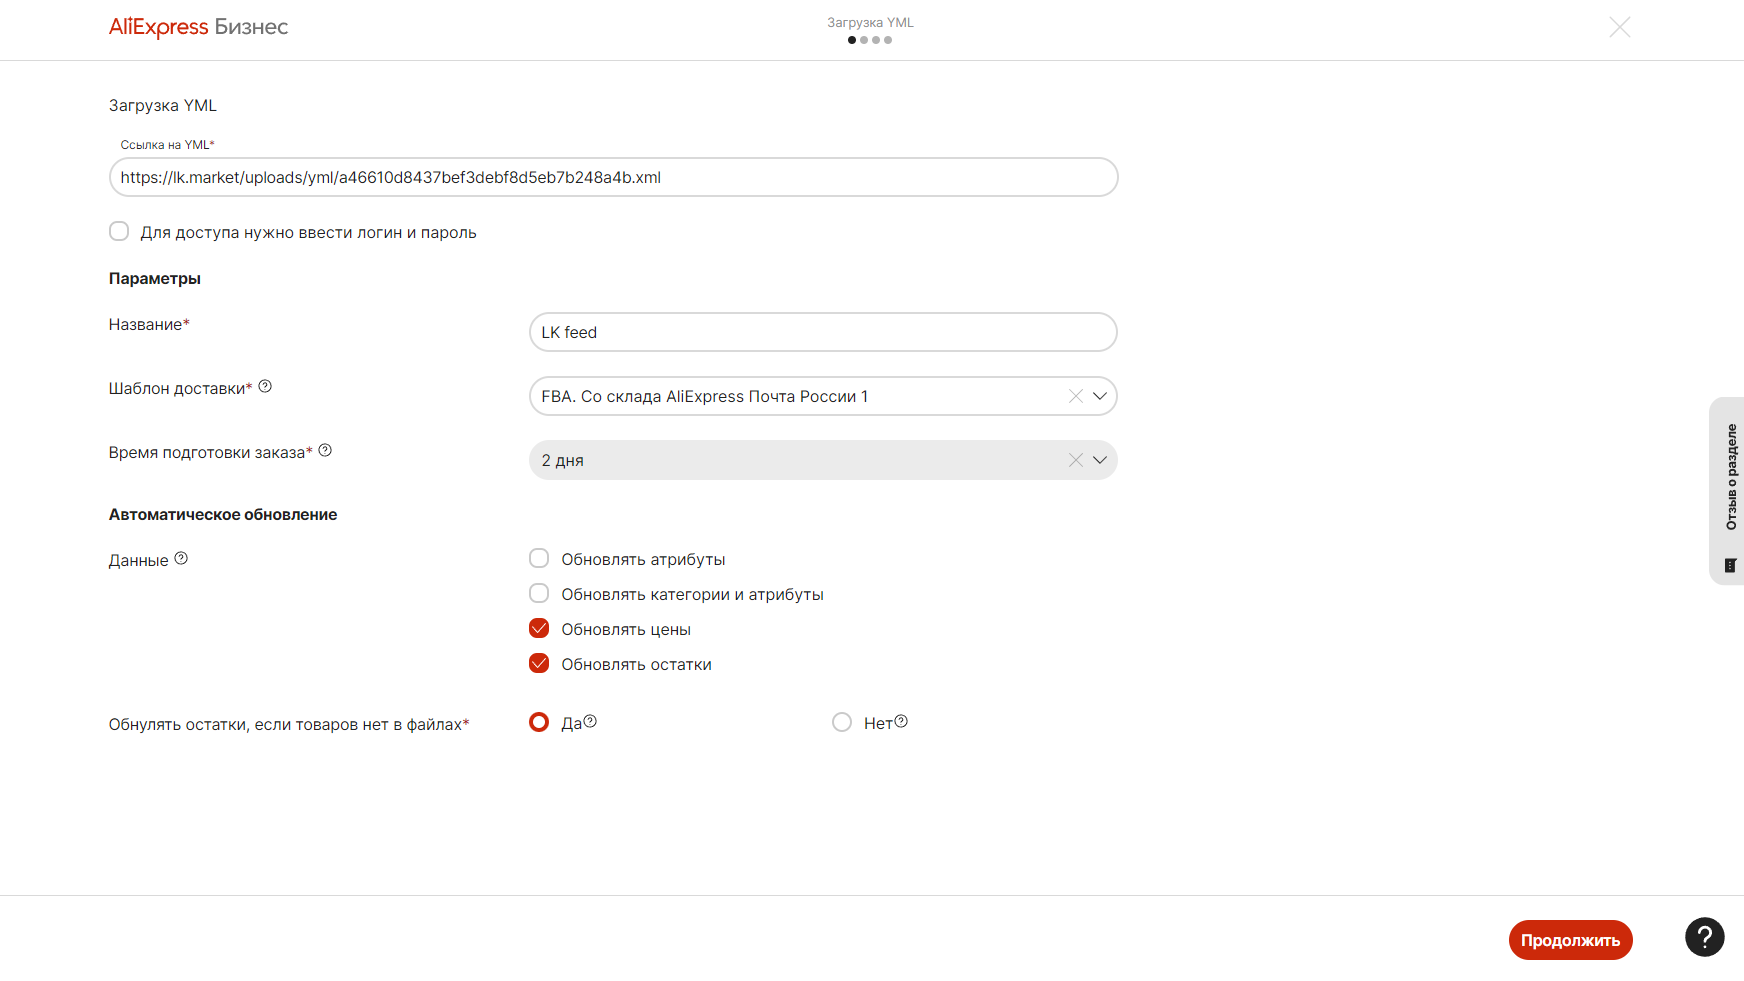This screenshot has height=981, width=1744.
Task: Show hint icon next to Да option
Action: (590, 721)
